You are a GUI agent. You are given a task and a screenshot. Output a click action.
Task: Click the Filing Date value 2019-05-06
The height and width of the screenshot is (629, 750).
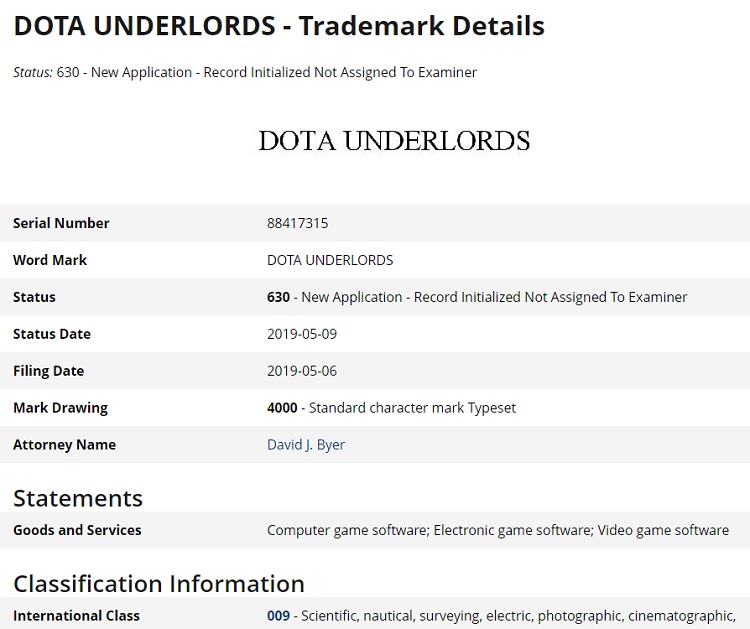coord(302,371)
